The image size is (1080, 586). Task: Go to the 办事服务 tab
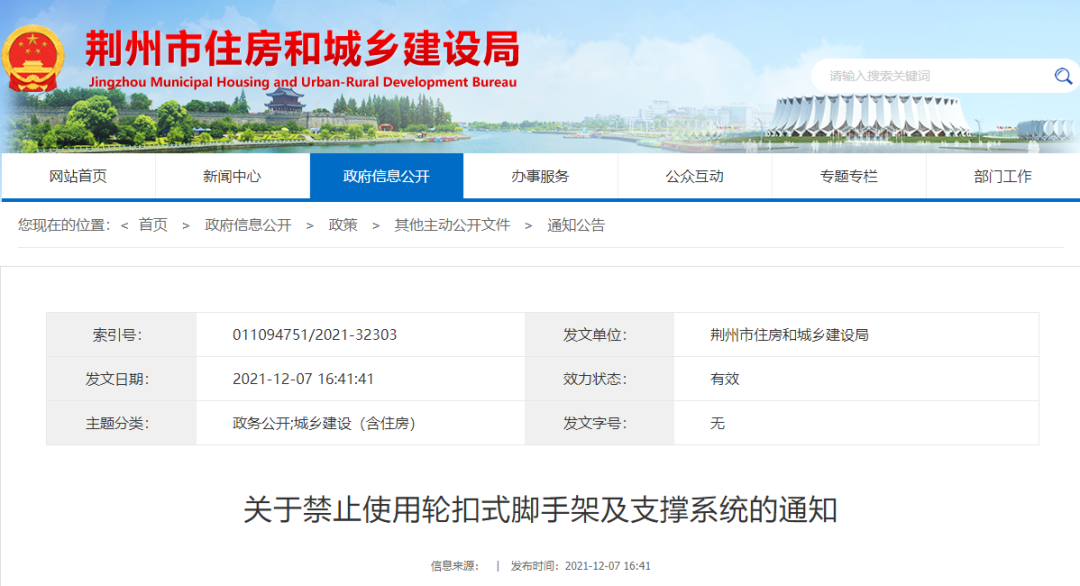coord(540,176)
